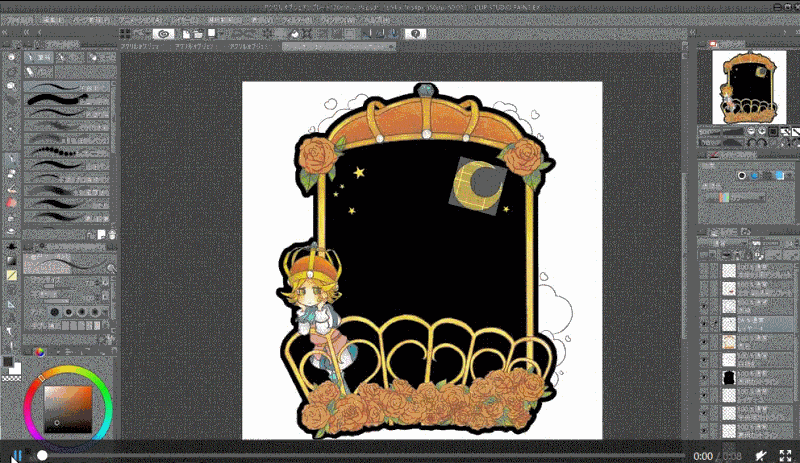
Task: Click the trash icon under the brush list
Action: point(112,234)
